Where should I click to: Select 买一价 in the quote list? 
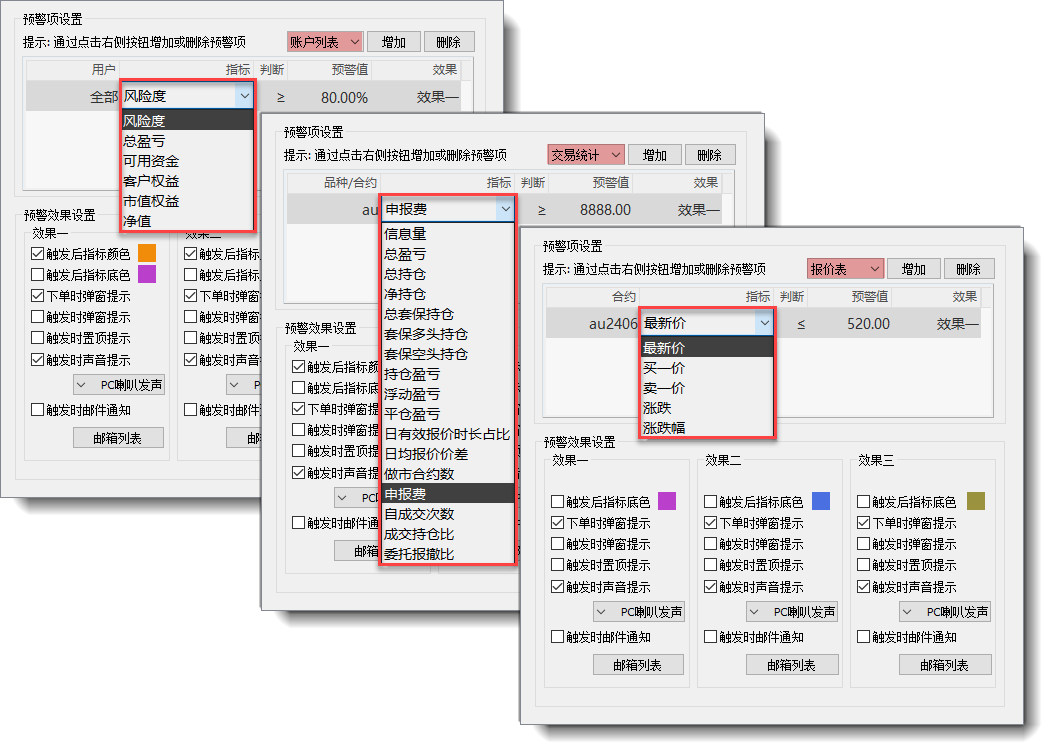[707, 368]
